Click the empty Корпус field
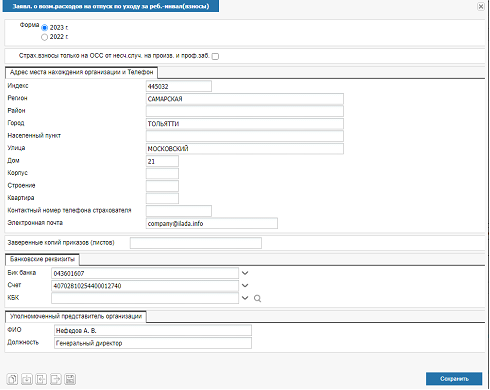Viewport: 490px width, 390px height. 162,174
